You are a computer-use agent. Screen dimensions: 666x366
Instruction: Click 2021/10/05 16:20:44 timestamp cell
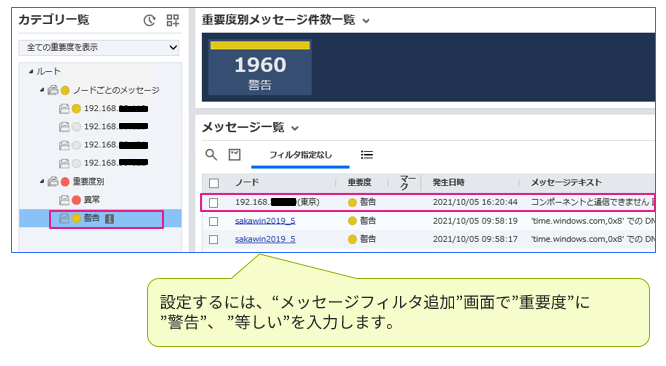(x=475, y=202)
